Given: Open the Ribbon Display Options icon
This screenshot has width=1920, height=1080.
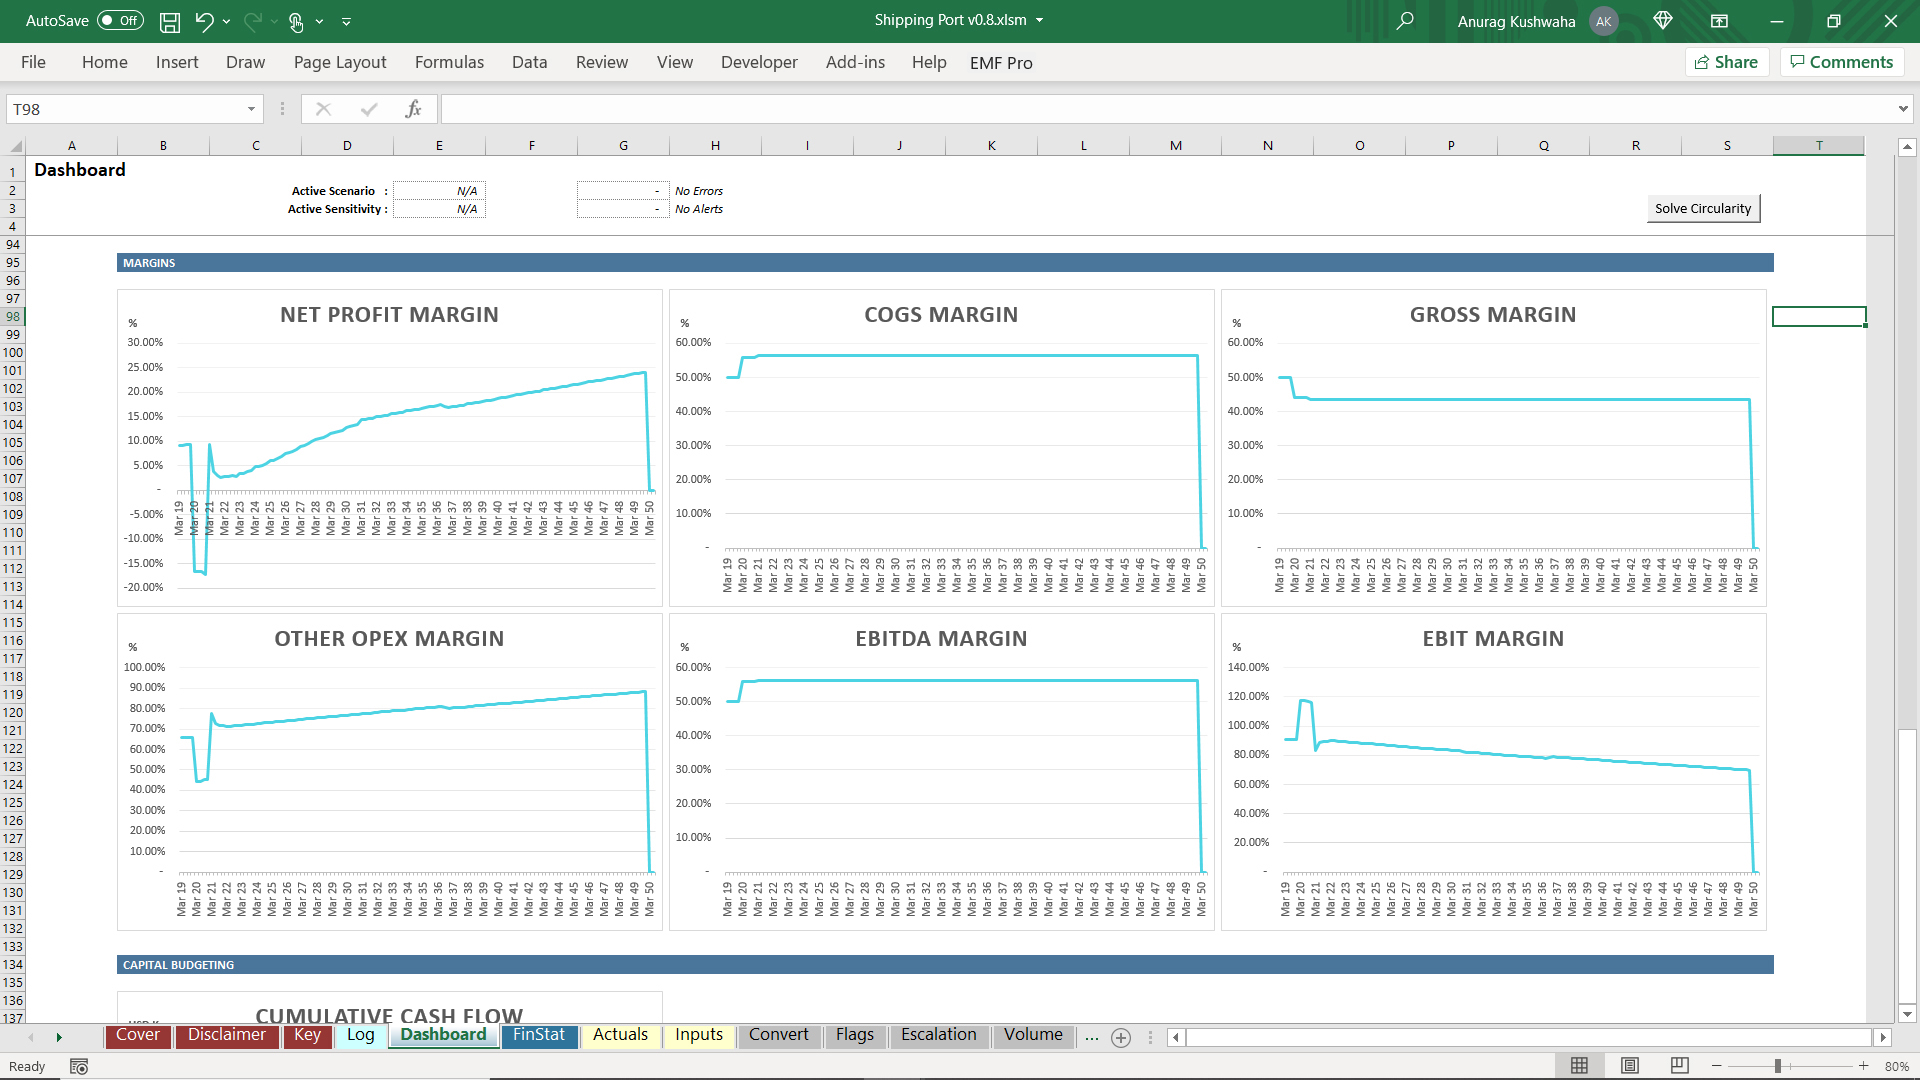Looking at the screenshot, I should click(x=1720, y=21).
